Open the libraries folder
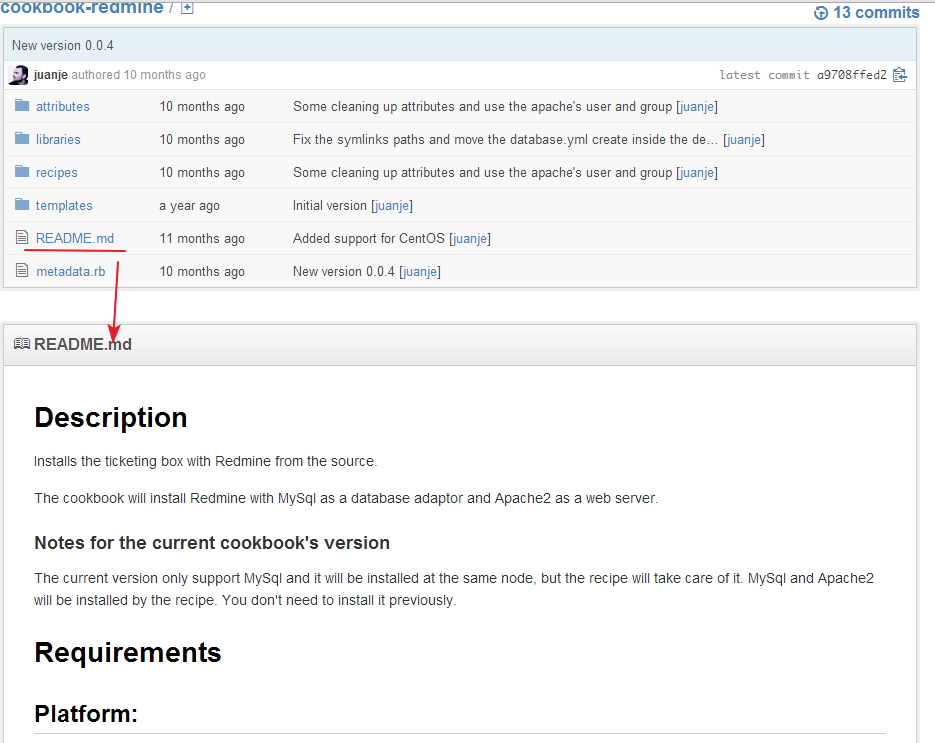The image size is (935, 743). [58, 140]
